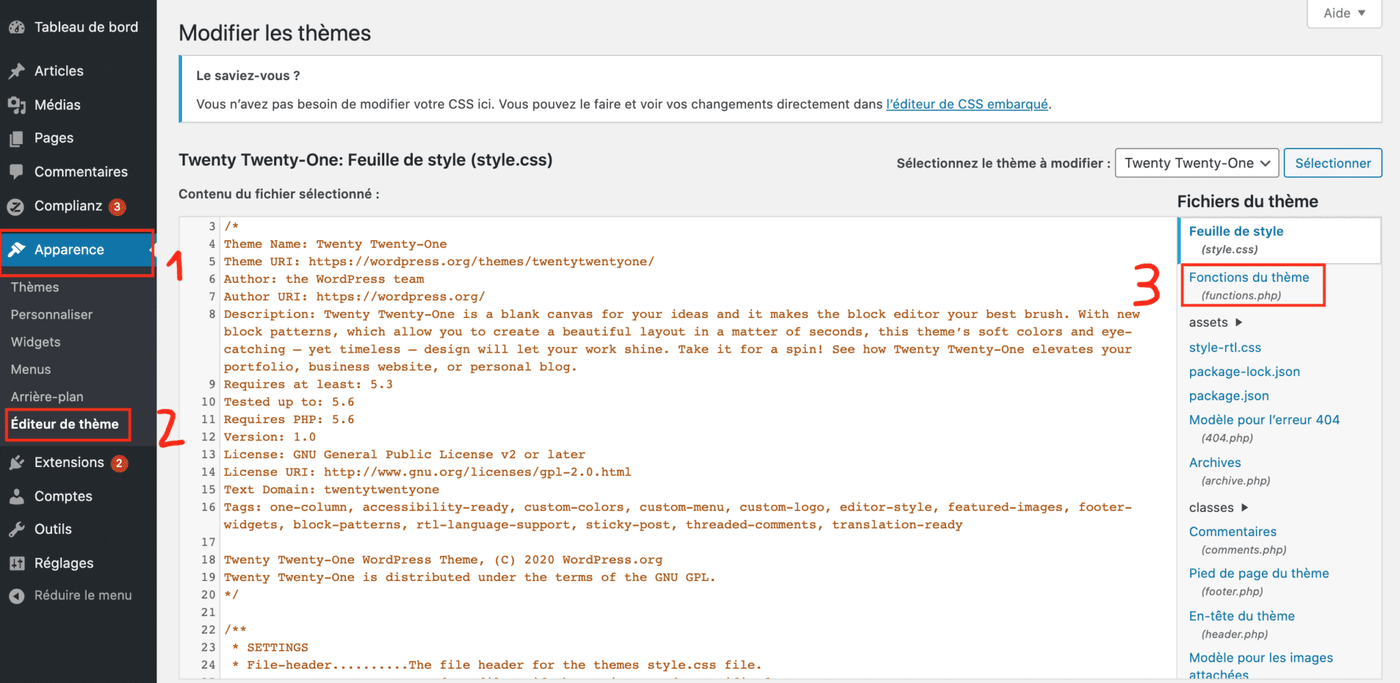
Task: Click the Extensions plug icon
Action: point(17,463)
